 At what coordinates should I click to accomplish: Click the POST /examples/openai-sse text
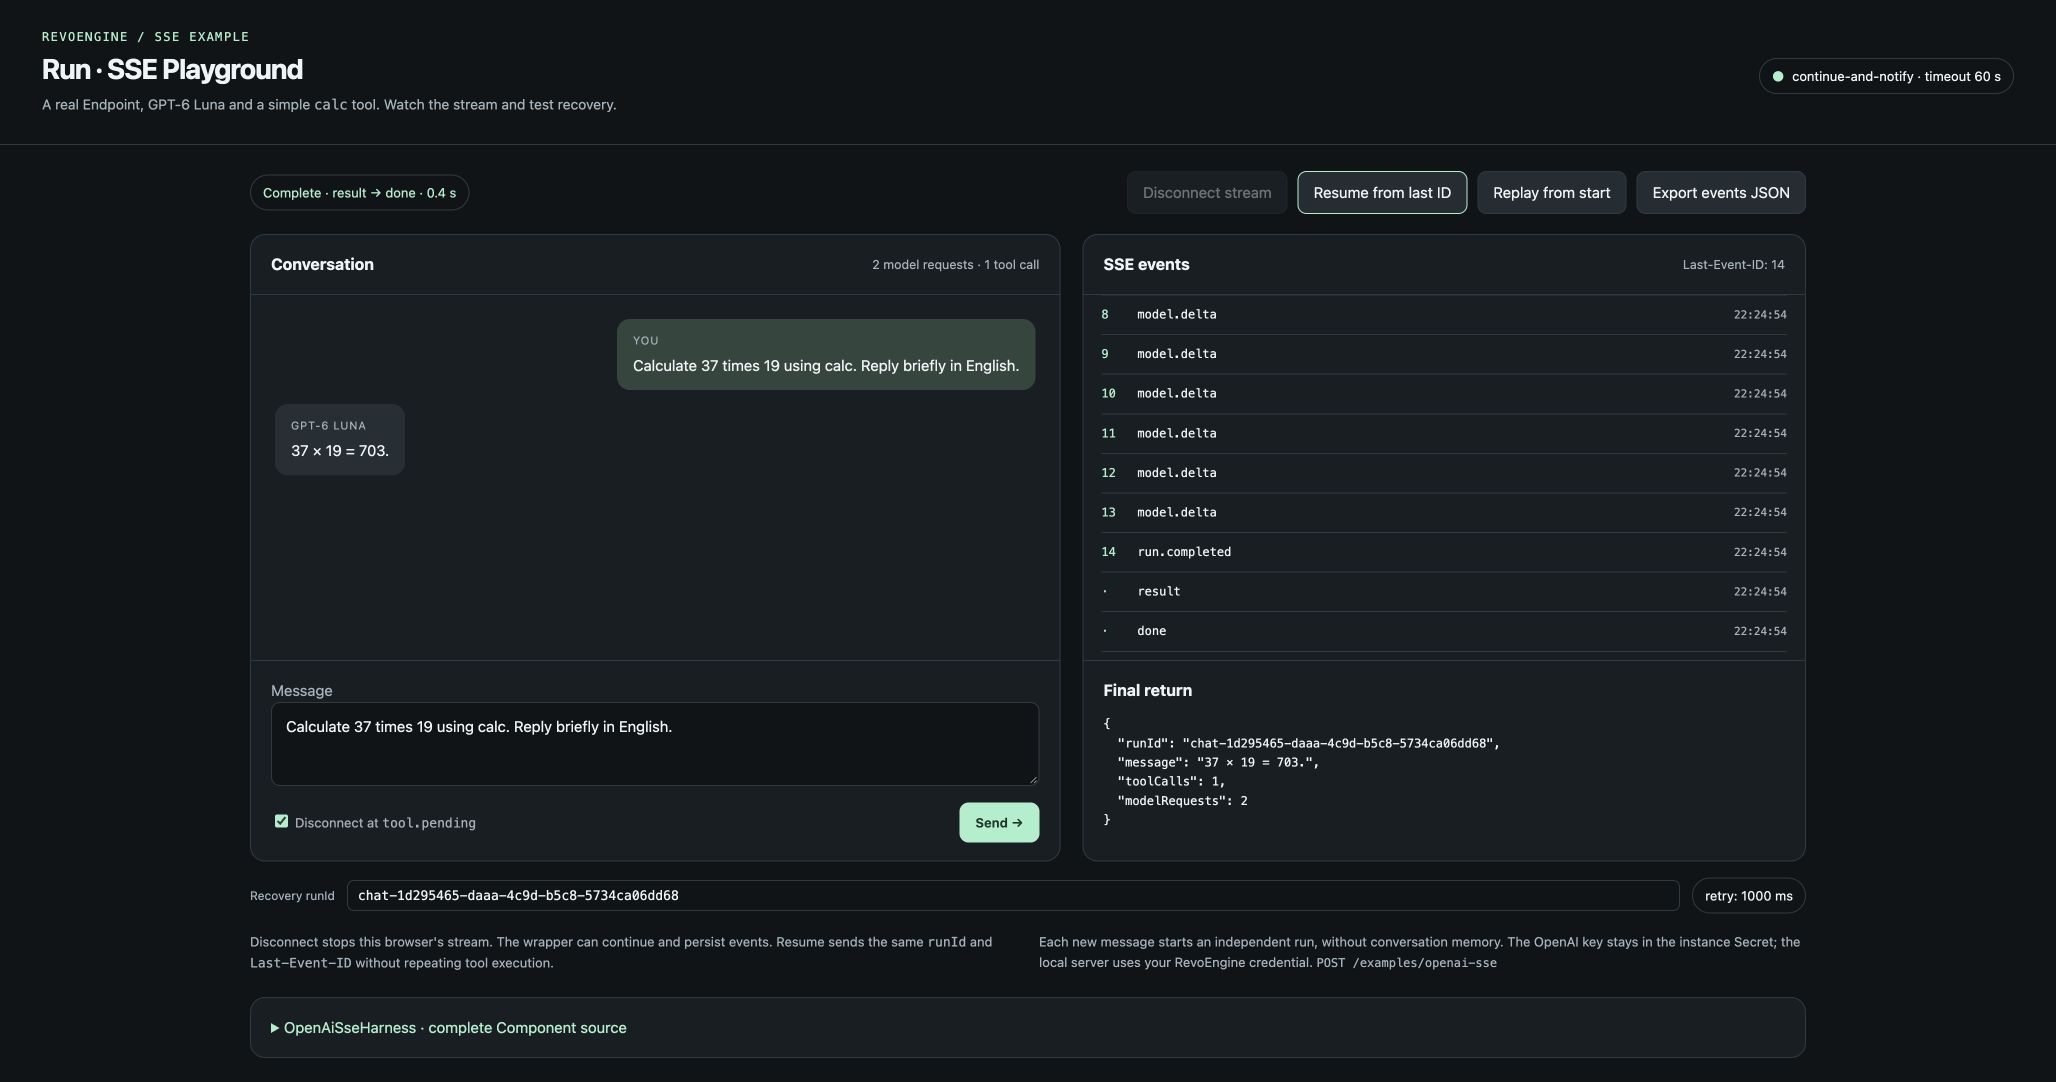[x=1406, y=963]
